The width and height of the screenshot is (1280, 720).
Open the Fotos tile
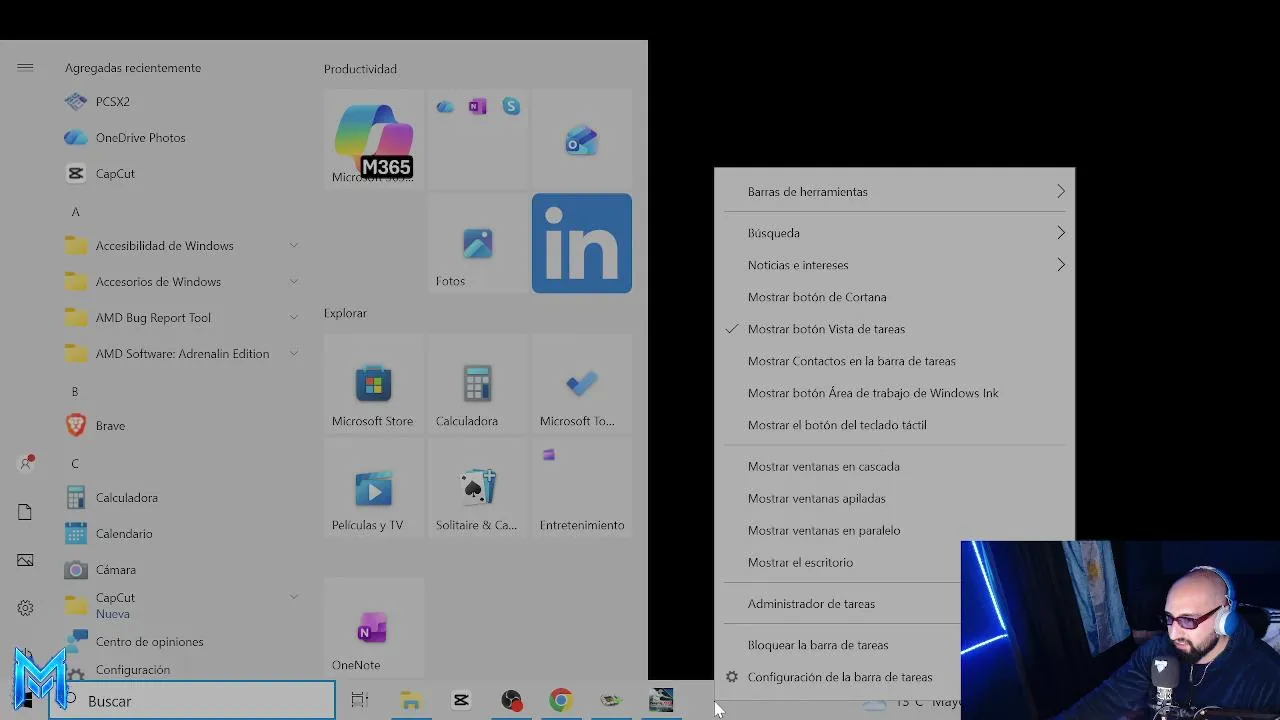coord(478,244)
